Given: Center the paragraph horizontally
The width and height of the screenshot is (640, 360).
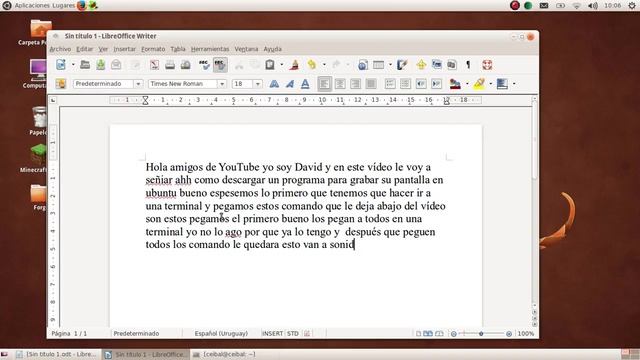Looking at the screenshot, I should pyautogui.click(x=340, y=84).
